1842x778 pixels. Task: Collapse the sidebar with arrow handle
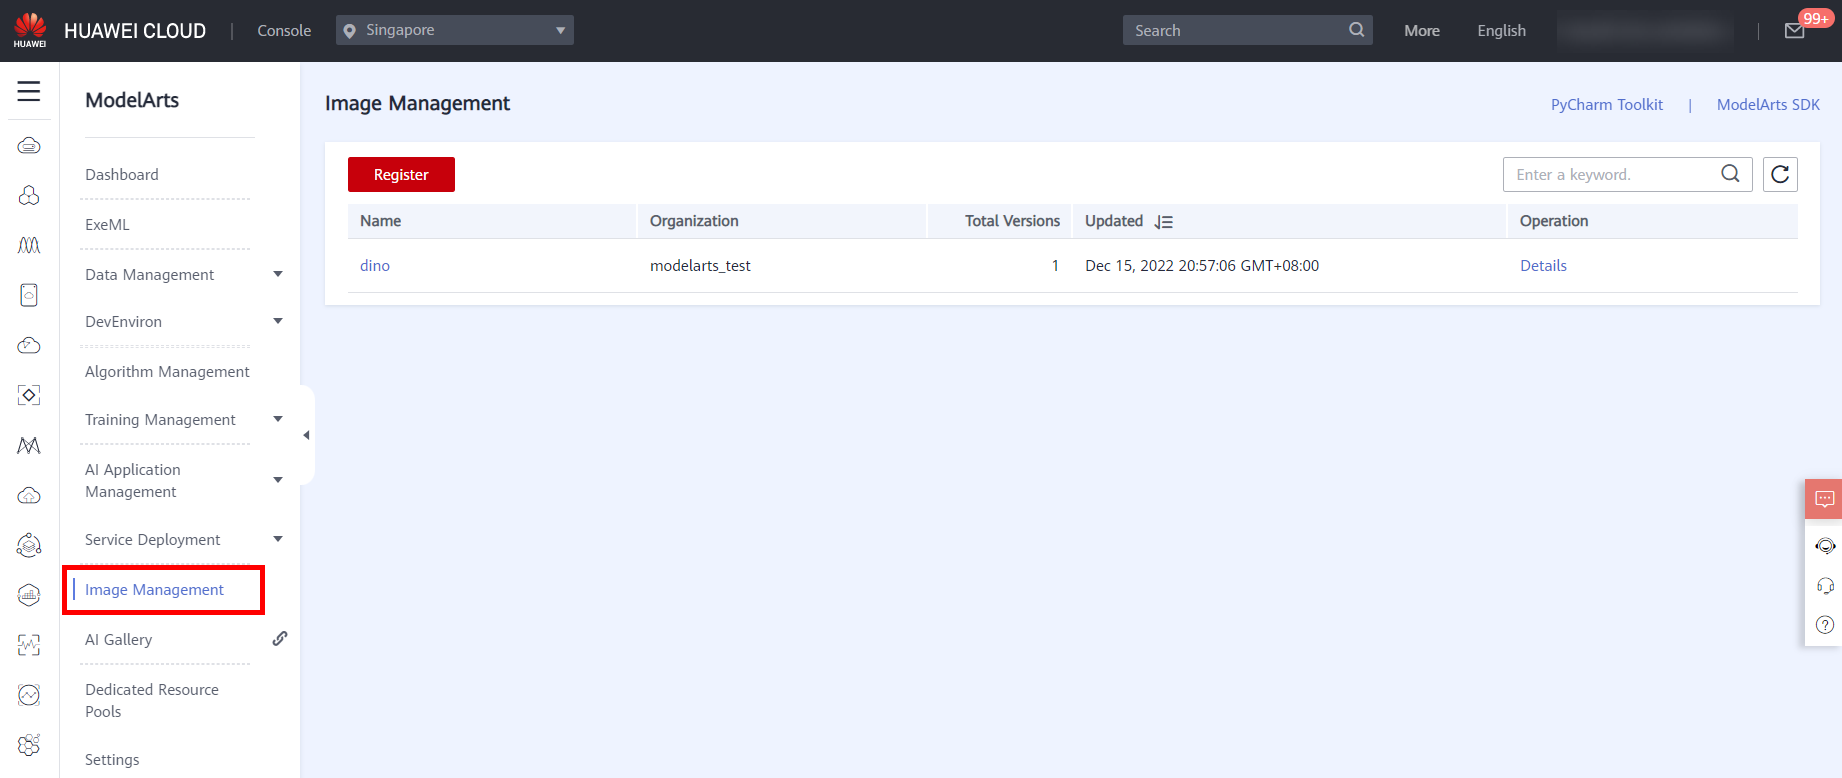[x=306, y=435]
